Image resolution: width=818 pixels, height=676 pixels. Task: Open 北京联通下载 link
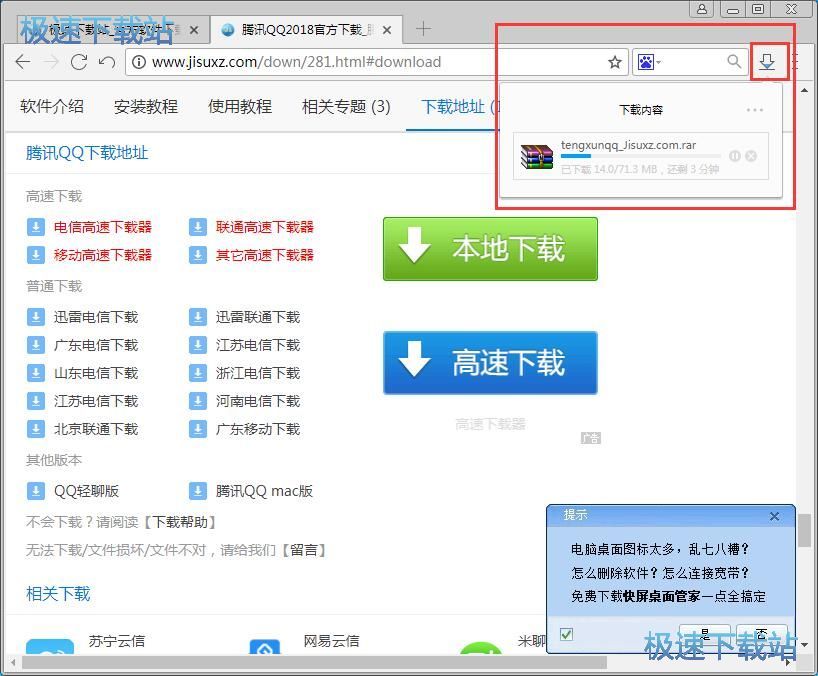[x=95, y=429]
